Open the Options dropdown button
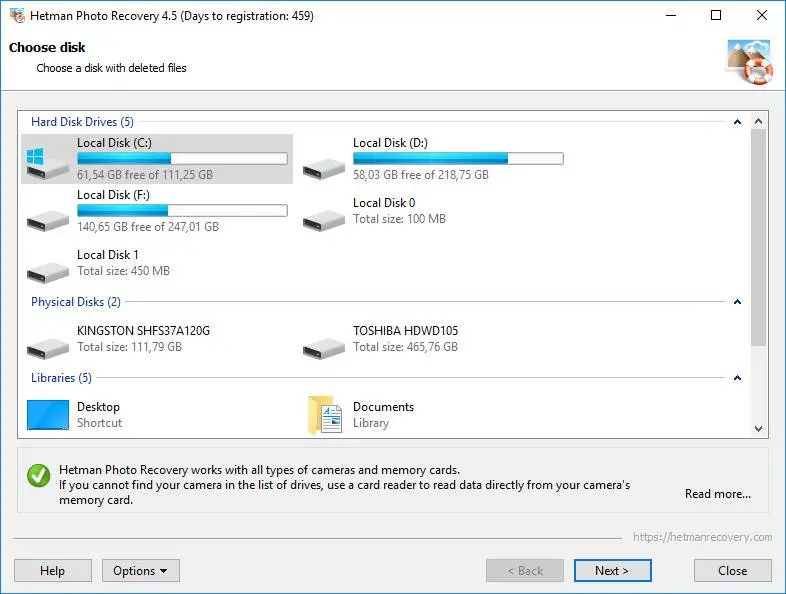 pos(141,570)
